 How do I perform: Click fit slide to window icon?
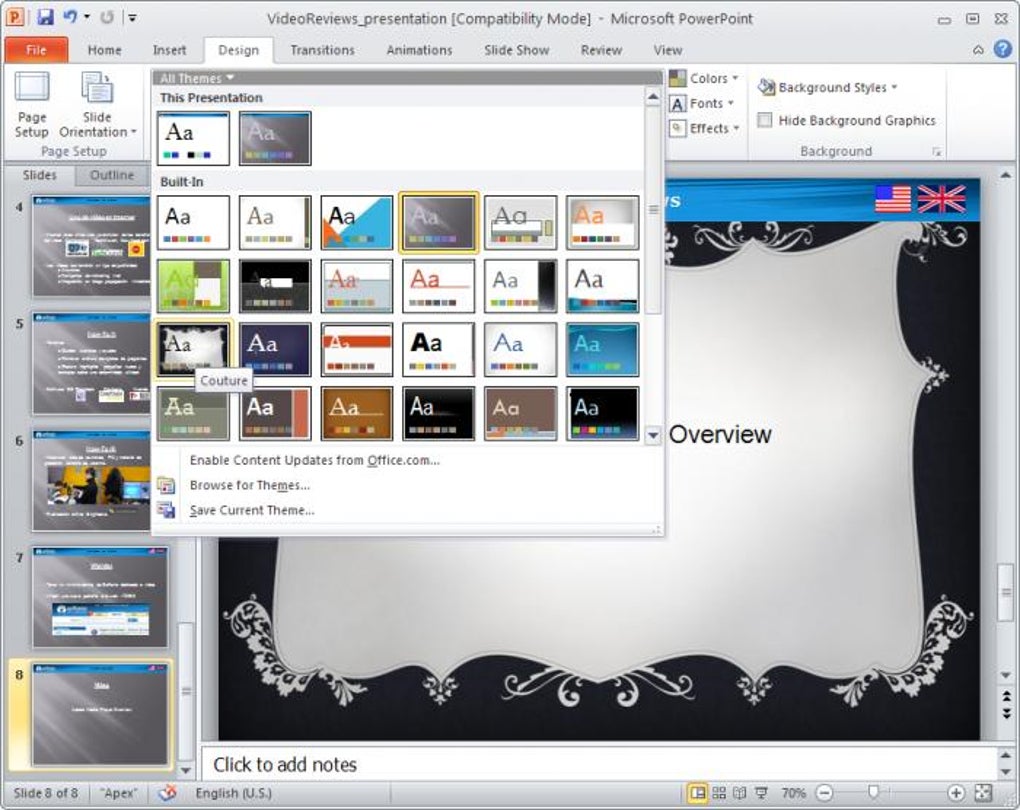pyautogui.click(x=982, y=793)
